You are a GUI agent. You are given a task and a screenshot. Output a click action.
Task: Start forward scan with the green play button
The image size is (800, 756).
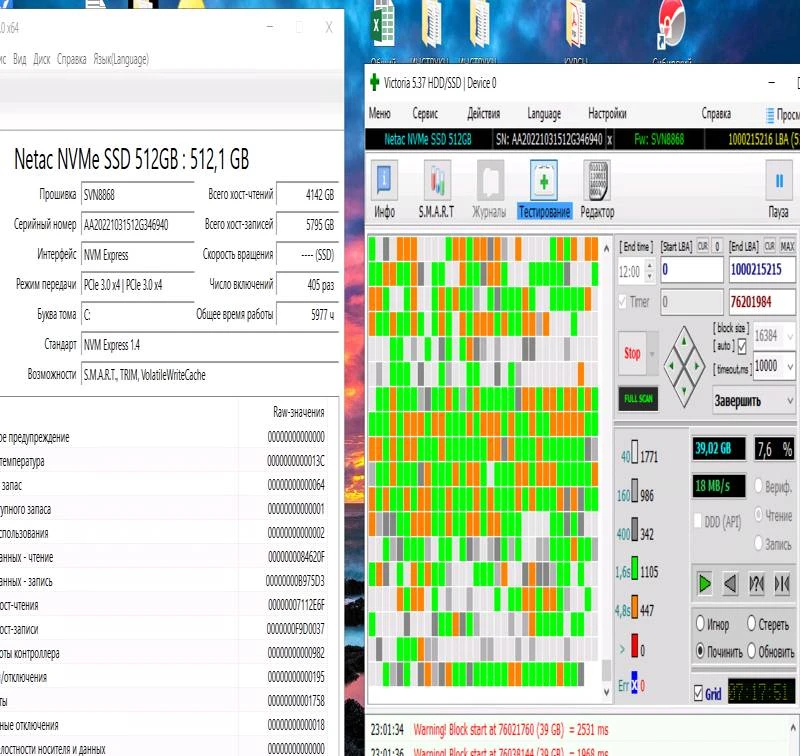[x=705, y=584]
